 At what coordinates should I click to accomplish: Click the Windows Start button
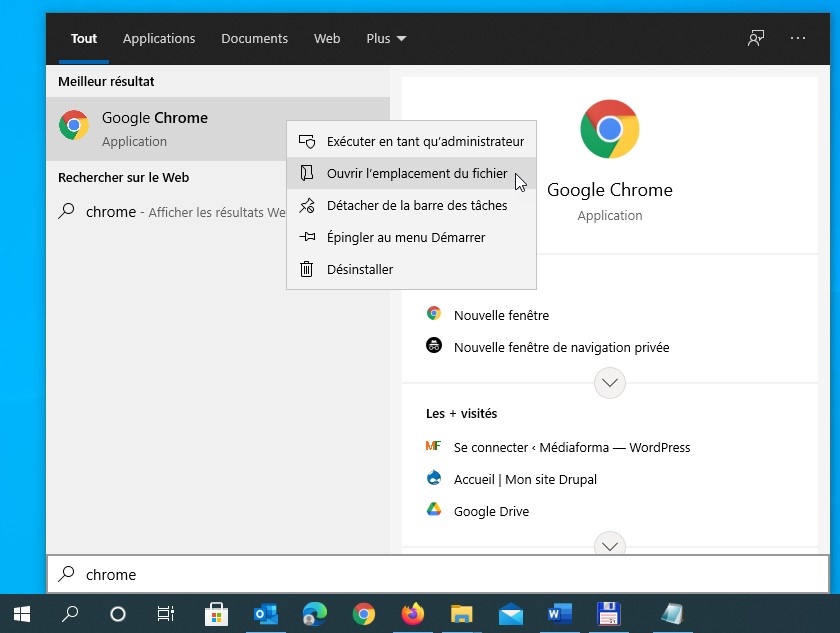coord(21,614)
